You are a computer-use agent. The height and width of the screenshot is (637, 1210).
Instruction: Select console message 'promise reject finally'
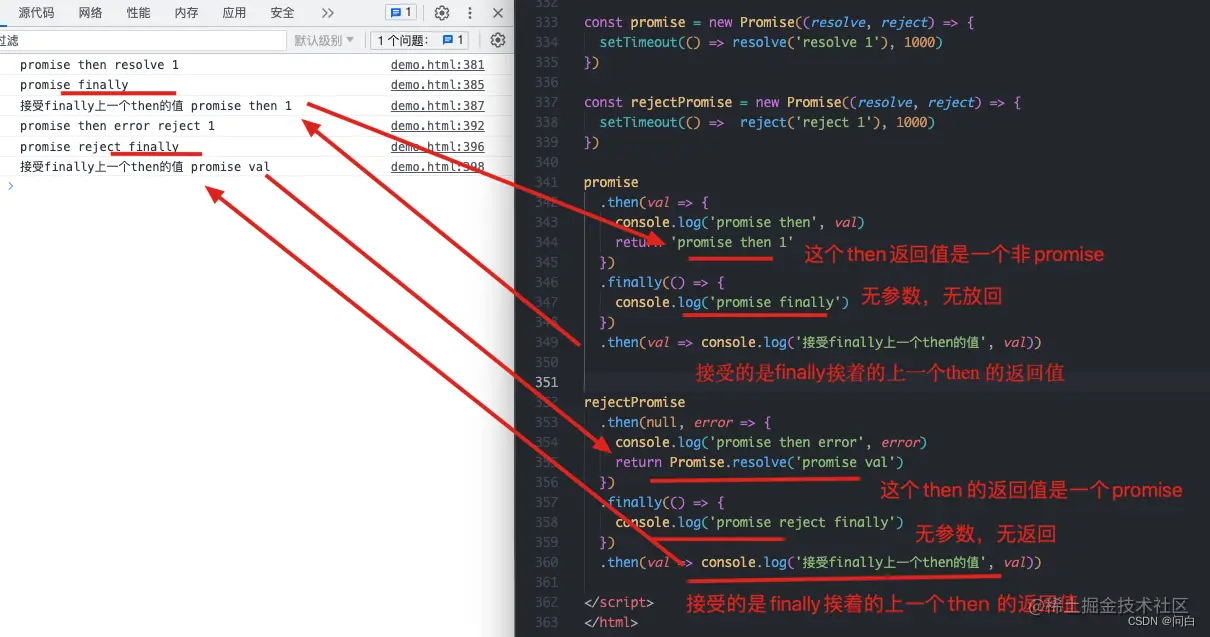pos(99,147)
